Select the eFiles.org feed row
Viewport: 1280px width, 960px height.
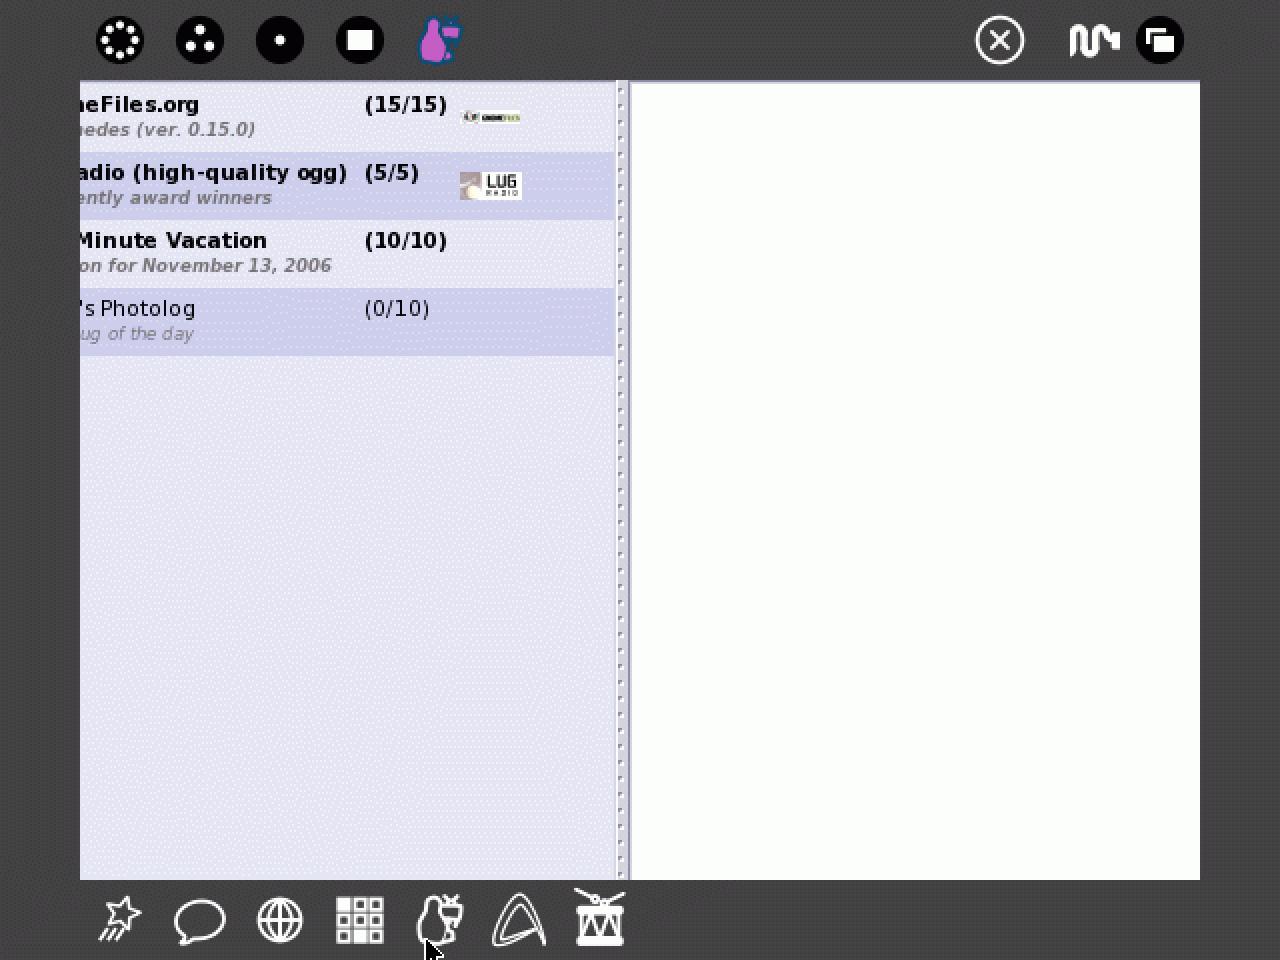[347, 117]
